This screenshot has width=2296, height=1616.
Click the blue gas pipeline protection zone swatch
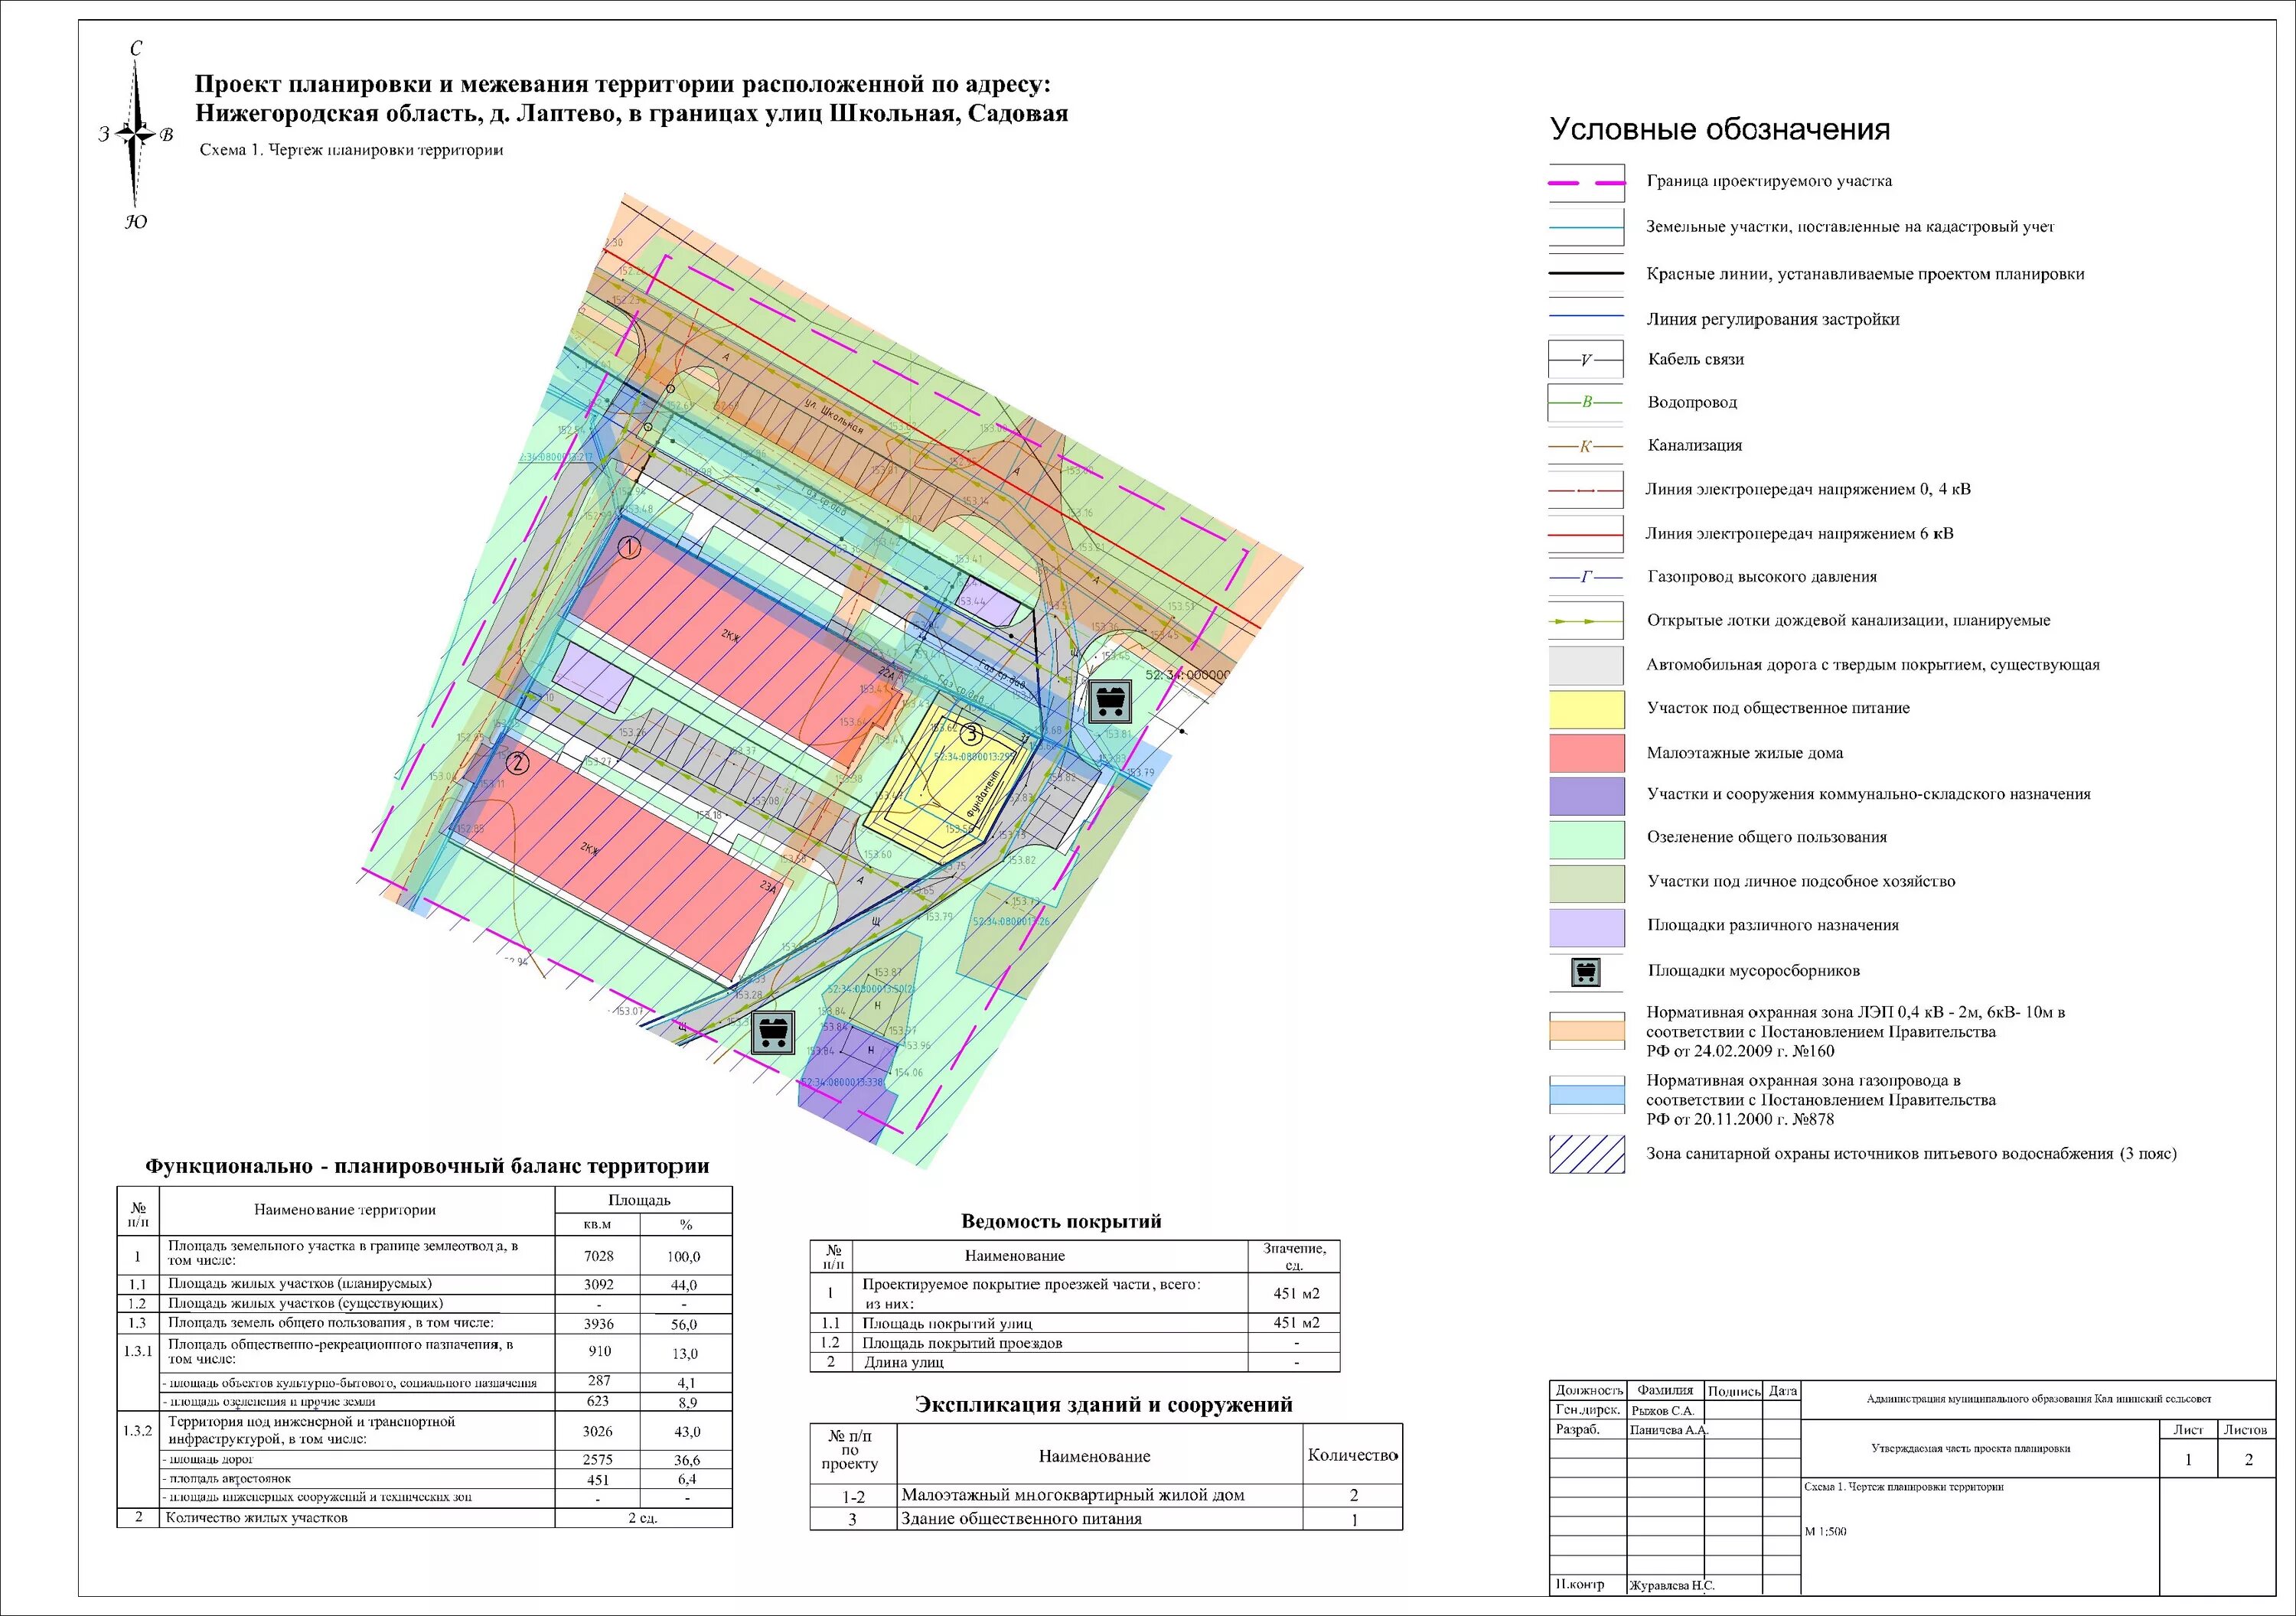[1586, 1094]
